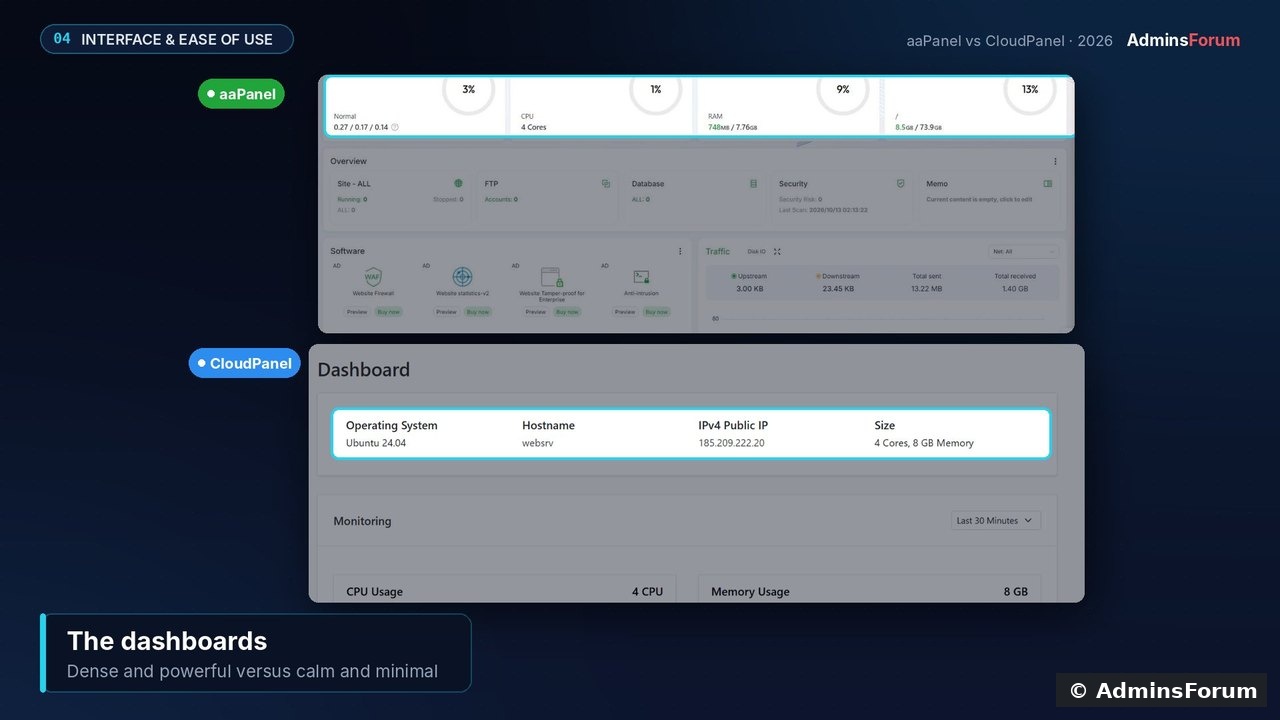
Task: Open the Software panel three-dot menu
Action: (680, 251)
